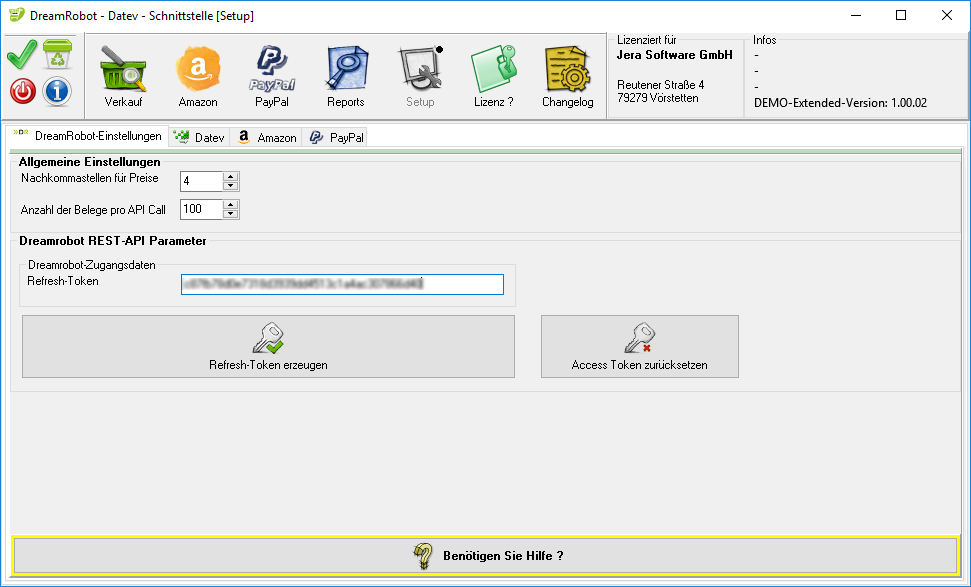Screen dimensions: 971x587
Task: Increase Nachkommastellen für Preise value
Action: 231,177
